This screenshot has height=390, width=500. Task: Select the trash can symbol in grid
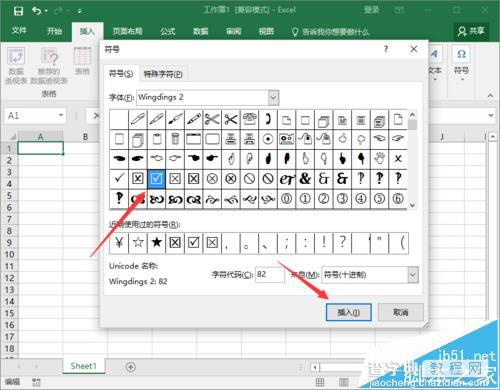[175, 139]
